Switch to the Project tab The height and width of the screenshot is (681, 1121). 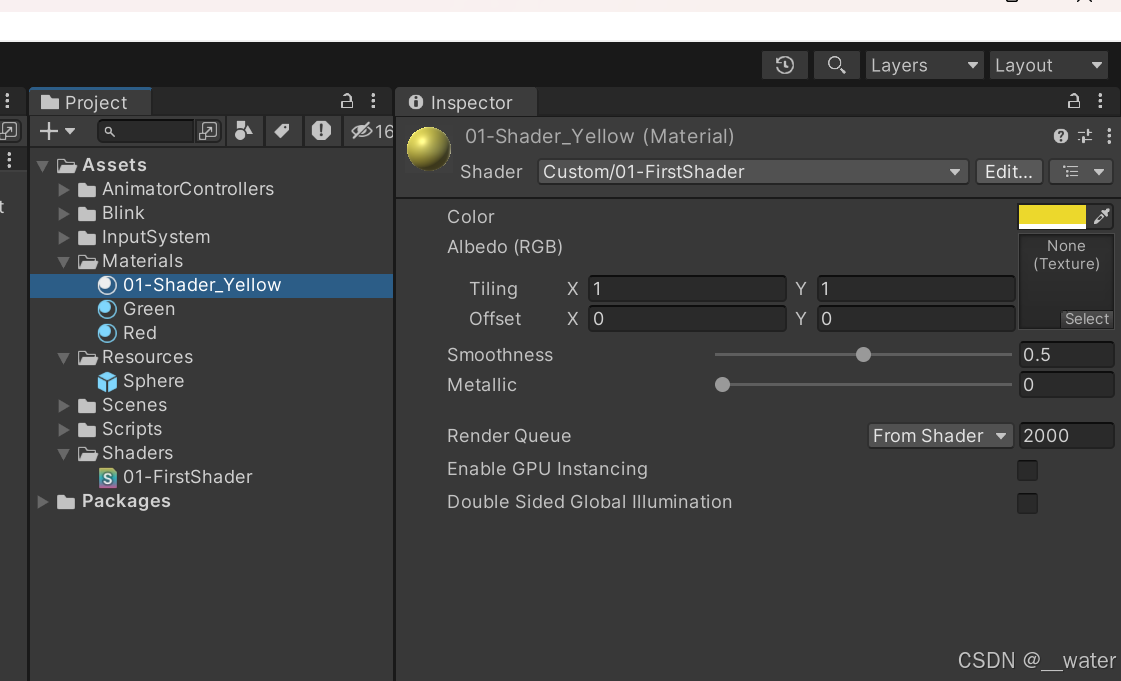click(90, 102)
